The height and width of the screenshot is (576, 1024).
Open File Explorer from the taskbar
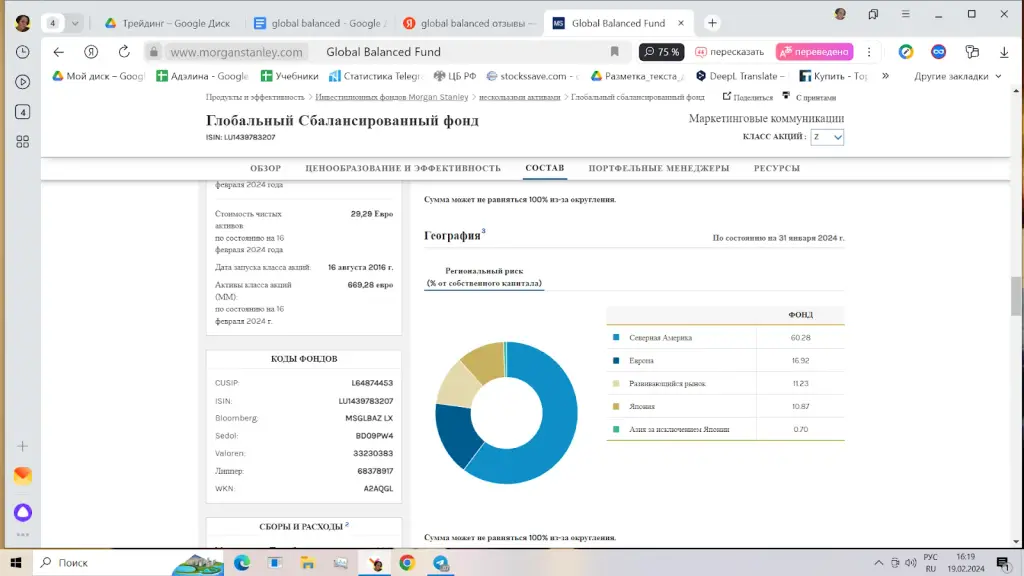point(308,562)
